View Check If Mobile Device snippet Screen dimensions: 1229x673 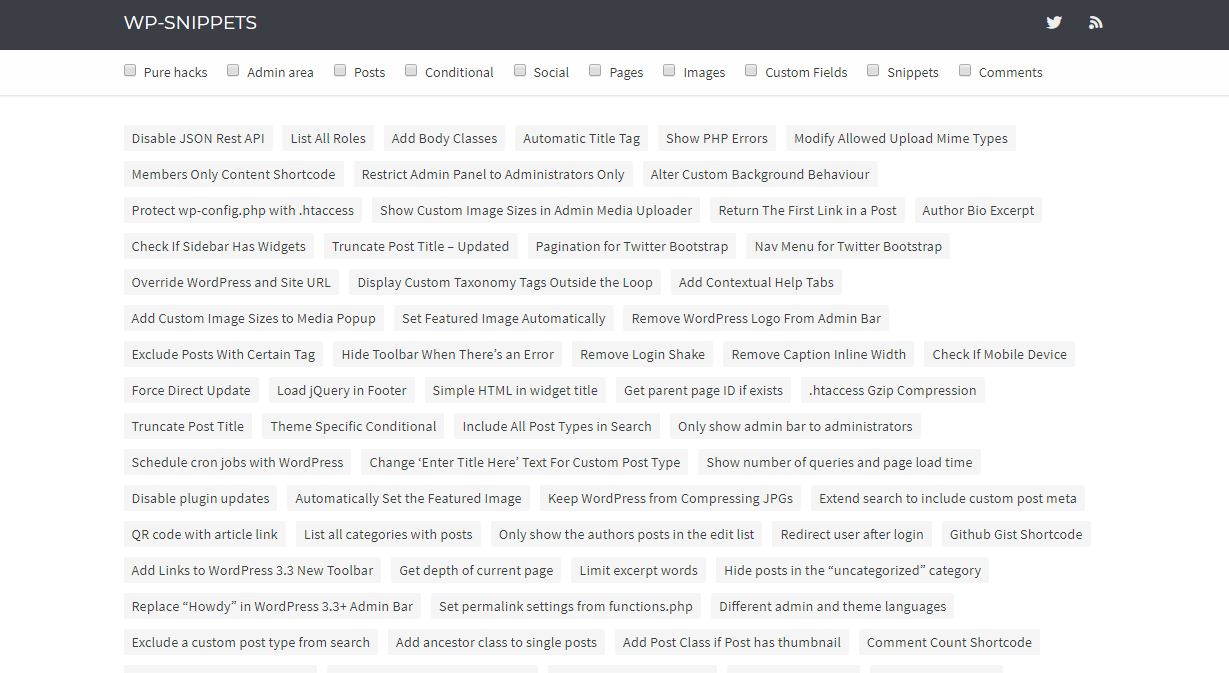coord(1000,354)
